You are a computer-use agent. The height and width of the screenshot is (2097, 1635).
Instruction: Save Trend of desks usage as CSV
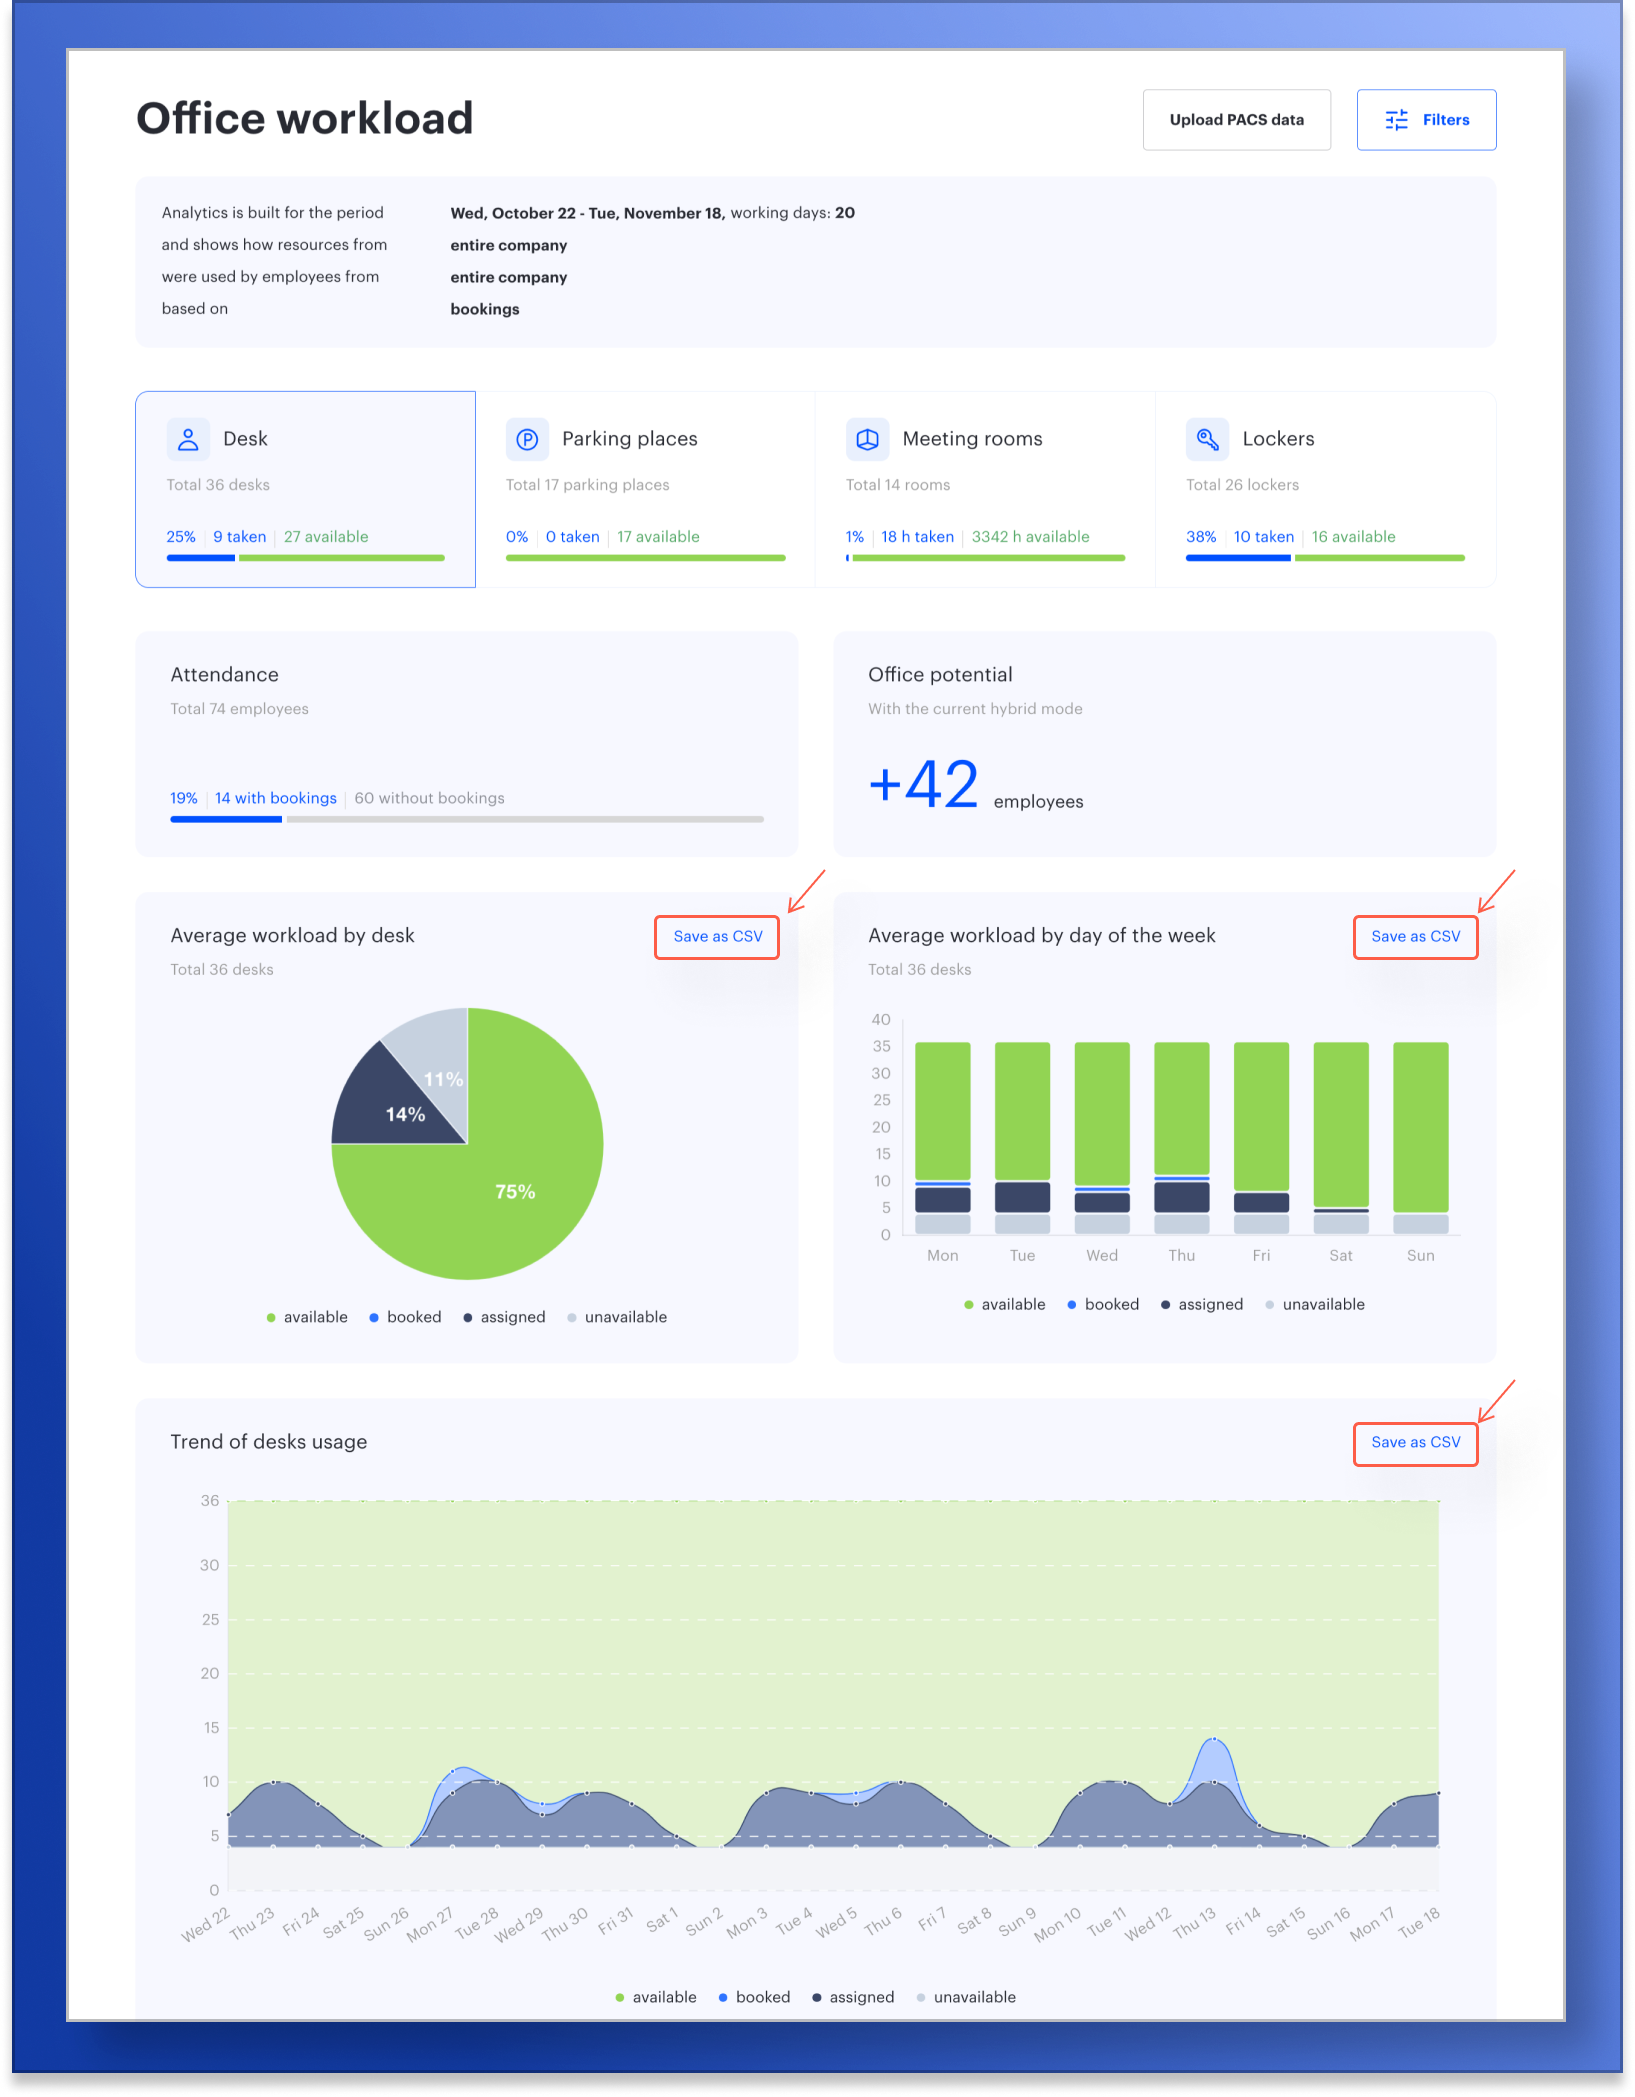tap(1415, 1443)
